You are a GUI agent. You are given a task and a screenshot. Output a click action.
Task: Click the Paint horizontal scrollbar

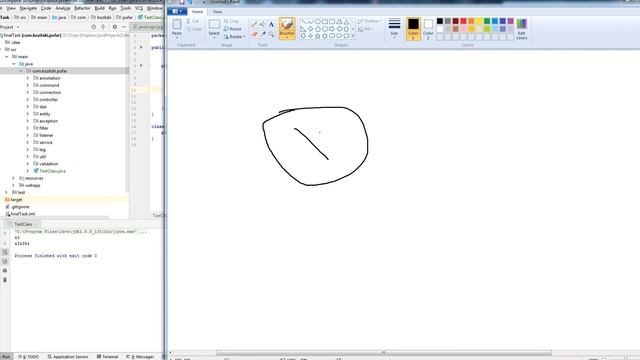point(383,353)
